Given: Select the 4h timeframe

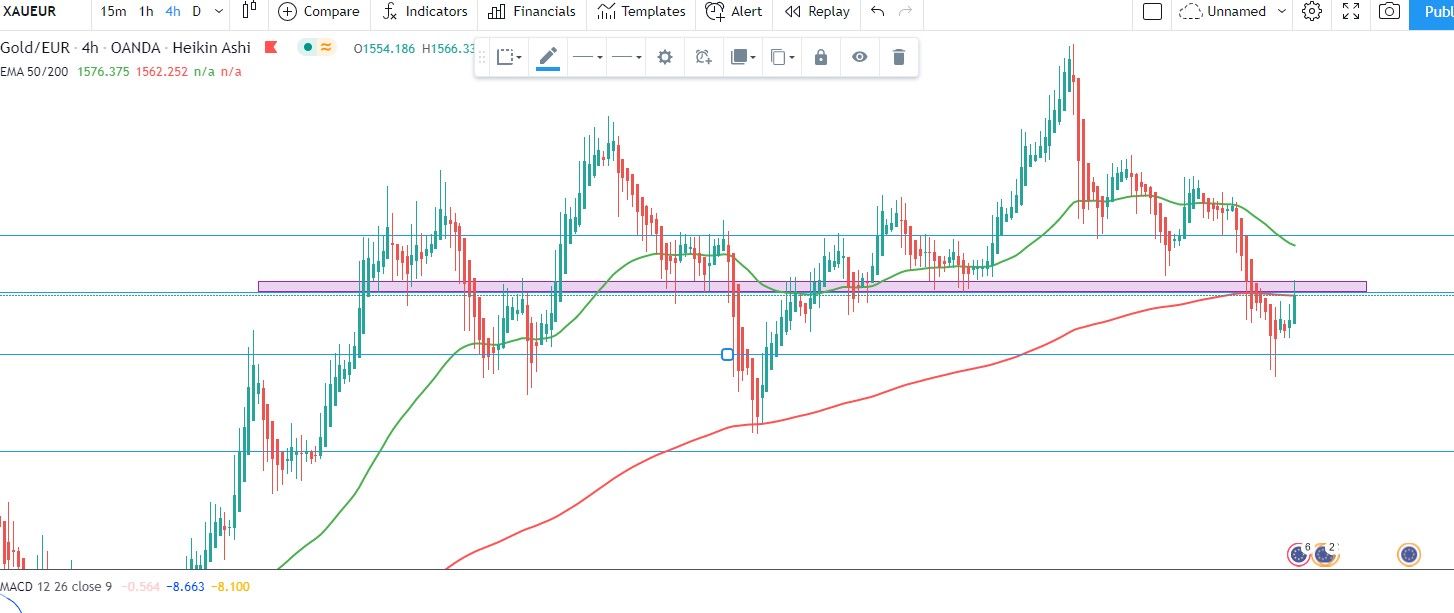Looking at the screenshot, I should 173,12.
